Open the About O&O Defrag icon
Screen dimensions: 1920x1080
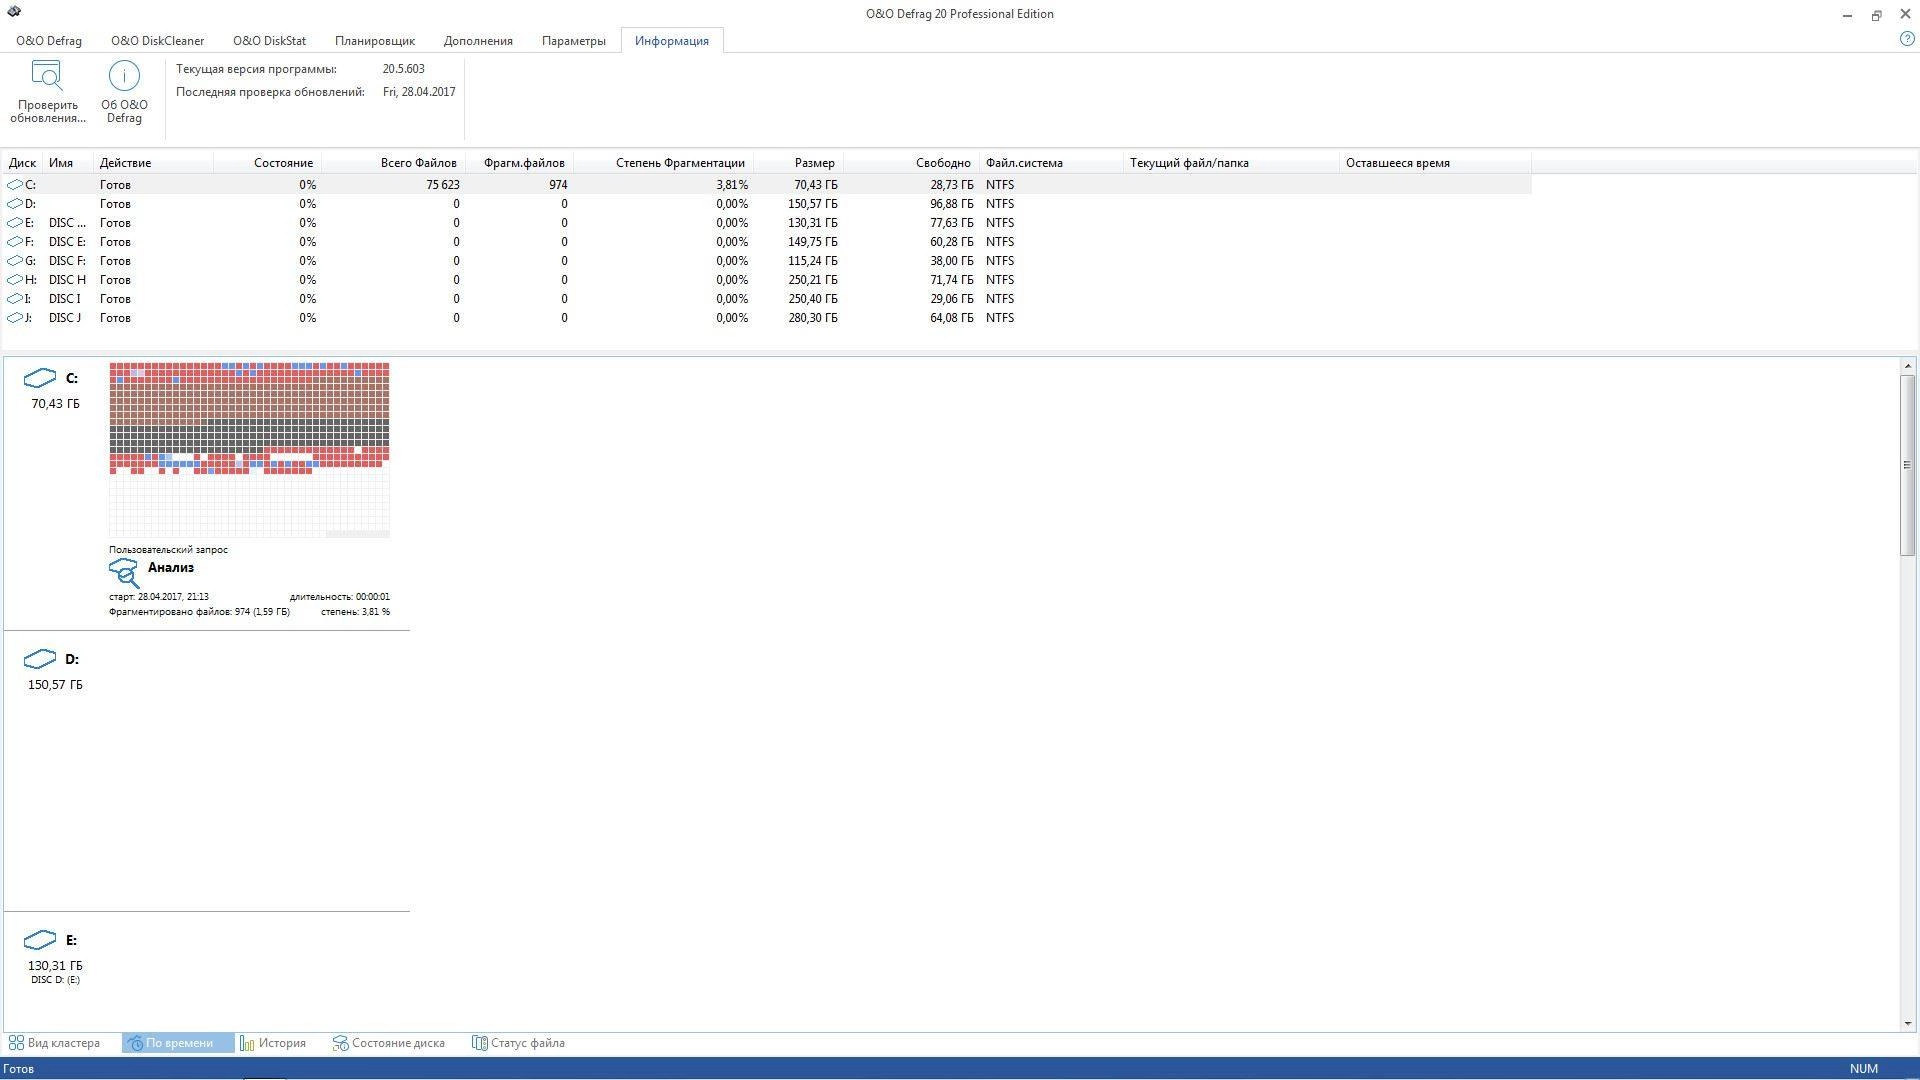point(124,76)
